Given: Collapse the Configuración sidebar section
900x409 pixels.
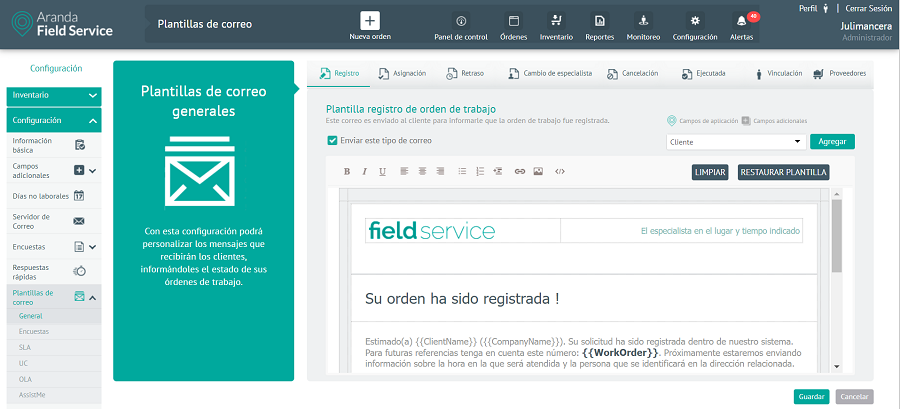Looking at the screenshot, I should click(54, 121).
